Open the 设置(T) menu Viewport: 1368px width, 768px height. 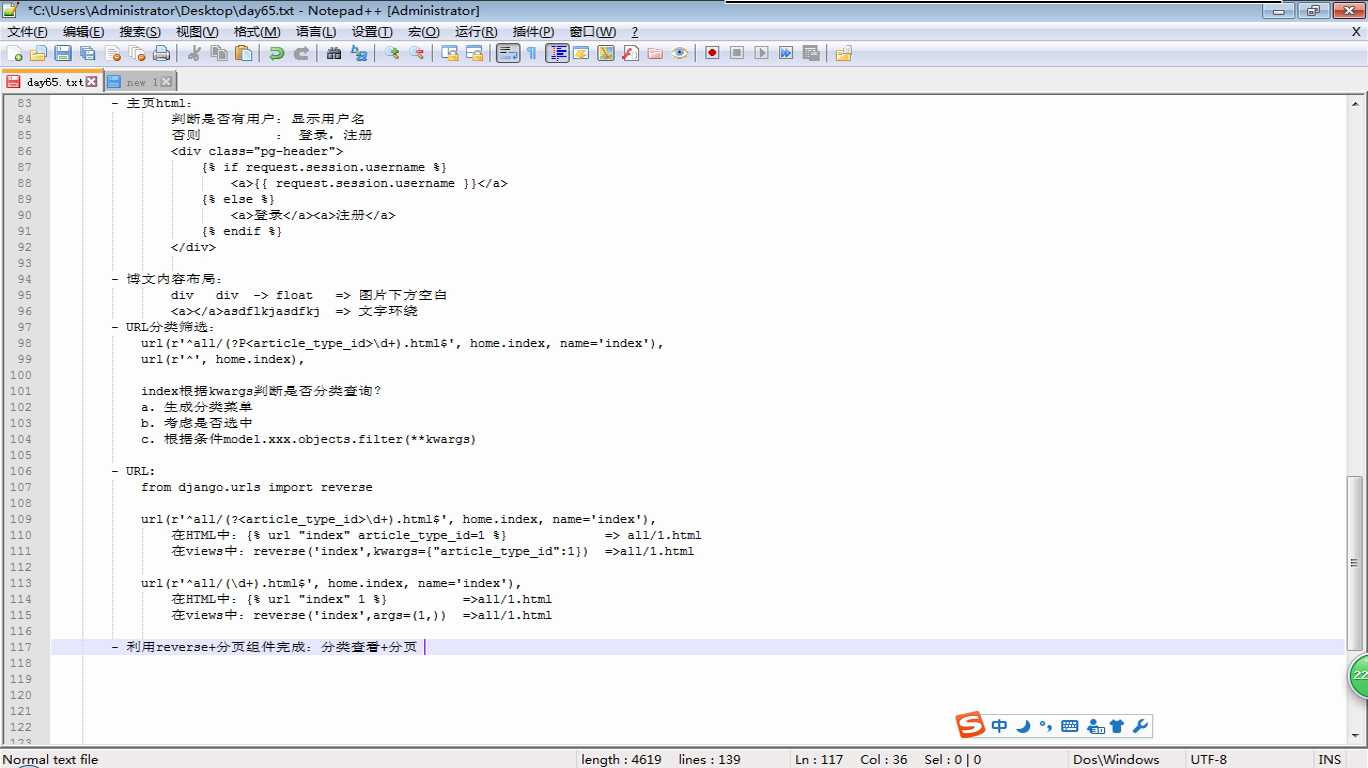point(372,32)
